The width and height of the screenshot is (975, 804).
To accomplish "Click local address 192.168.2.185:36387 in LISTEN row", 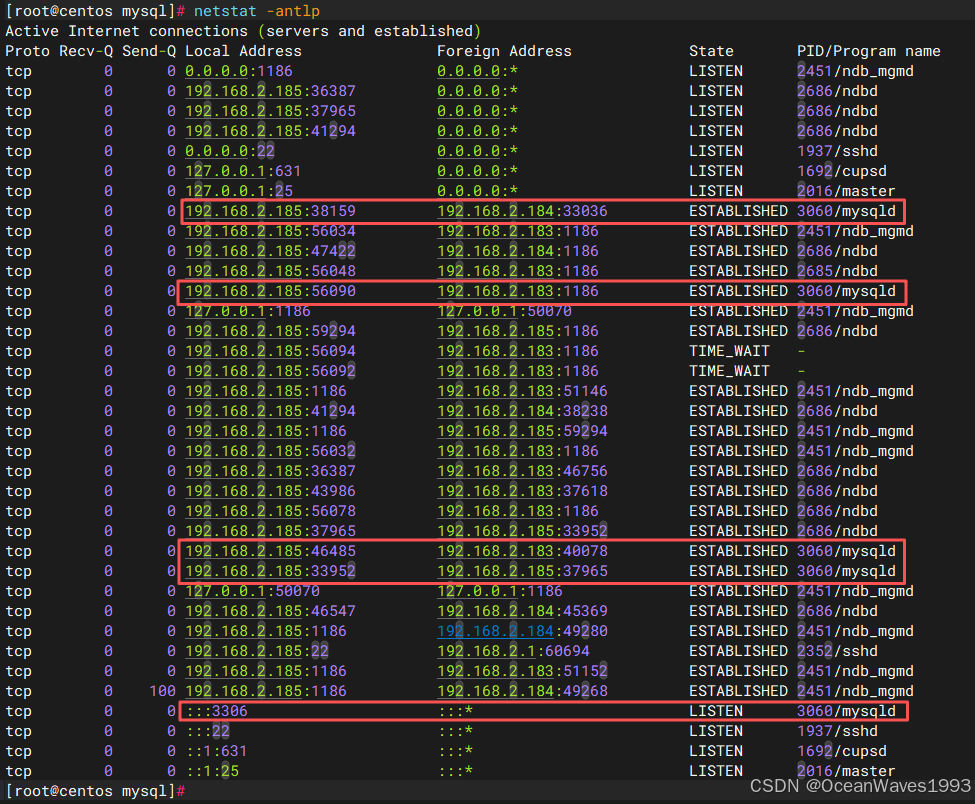I will click(x=270, y=91).
